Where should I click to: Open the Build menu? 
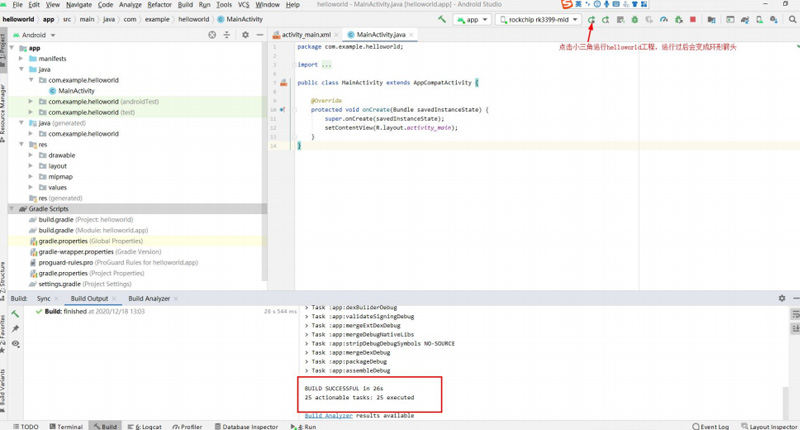(185, 5)
